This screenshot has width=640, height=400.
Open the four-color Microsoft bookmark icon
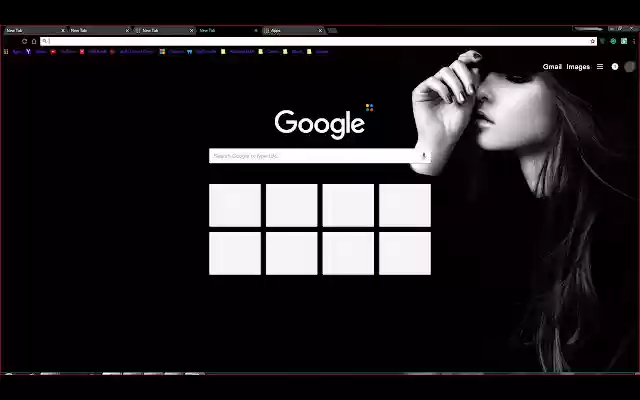click(162, 52)
